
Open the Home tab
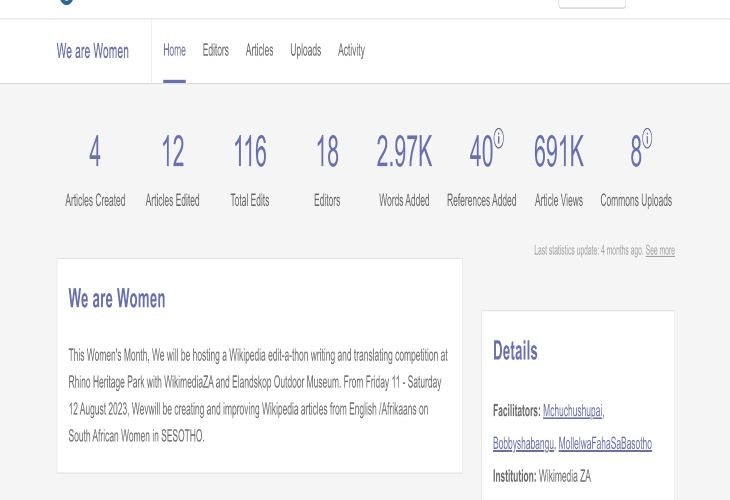click(x=174, y=50)
